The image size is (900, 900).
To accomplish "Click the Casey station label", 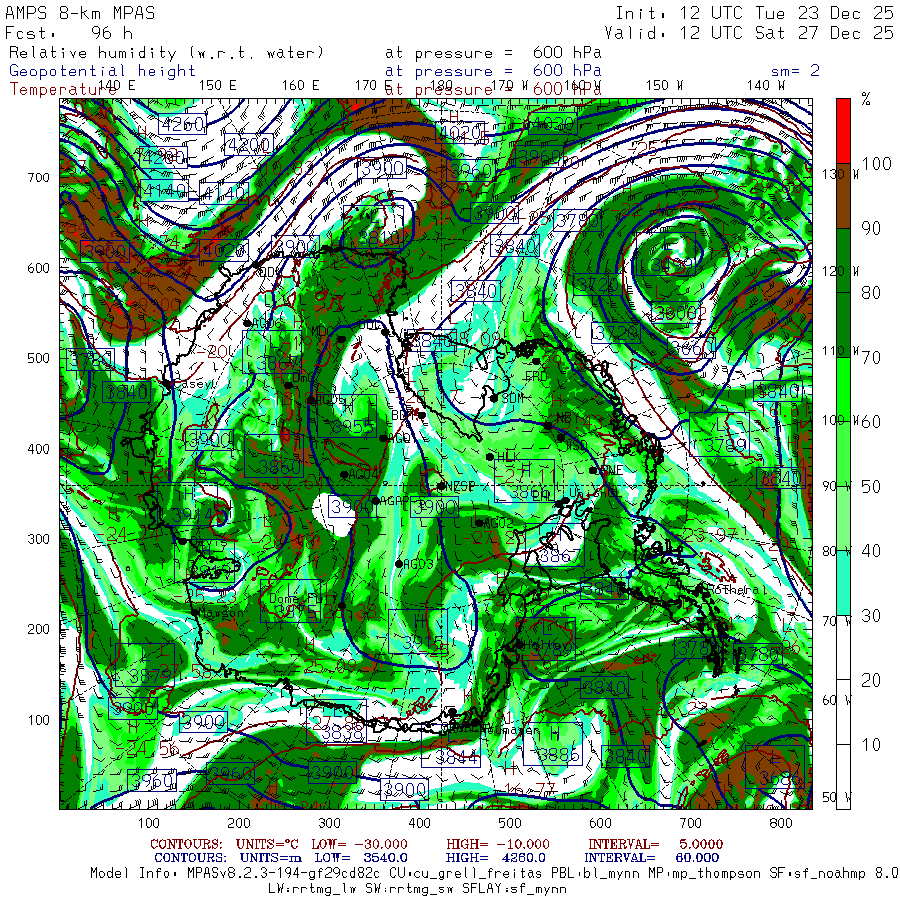I will [195, 383].
